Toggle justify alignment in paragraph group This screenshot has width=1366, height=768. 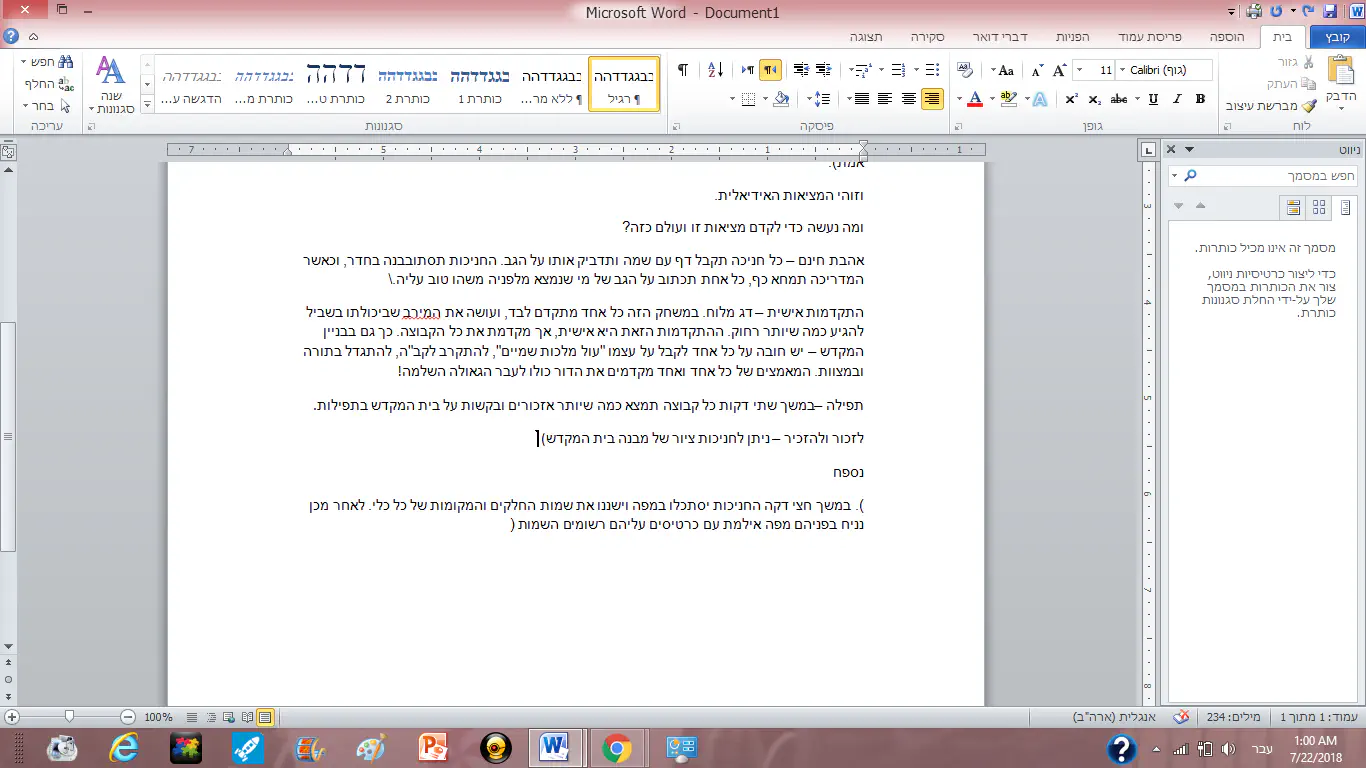coord(861,99)
